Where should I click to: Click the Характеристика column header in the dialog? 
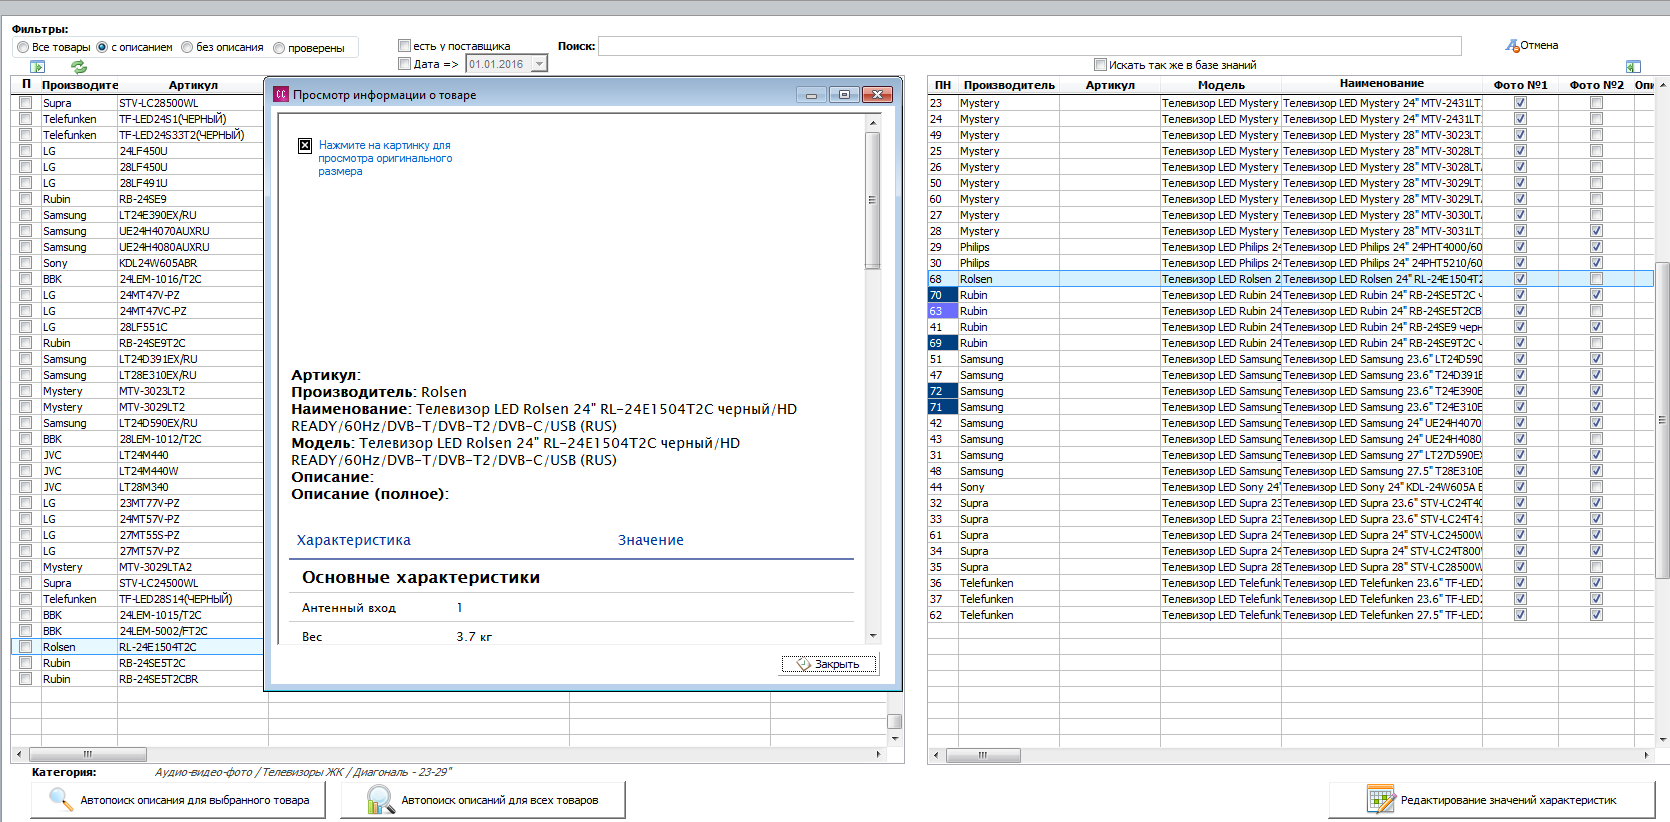tap(354, 540)
